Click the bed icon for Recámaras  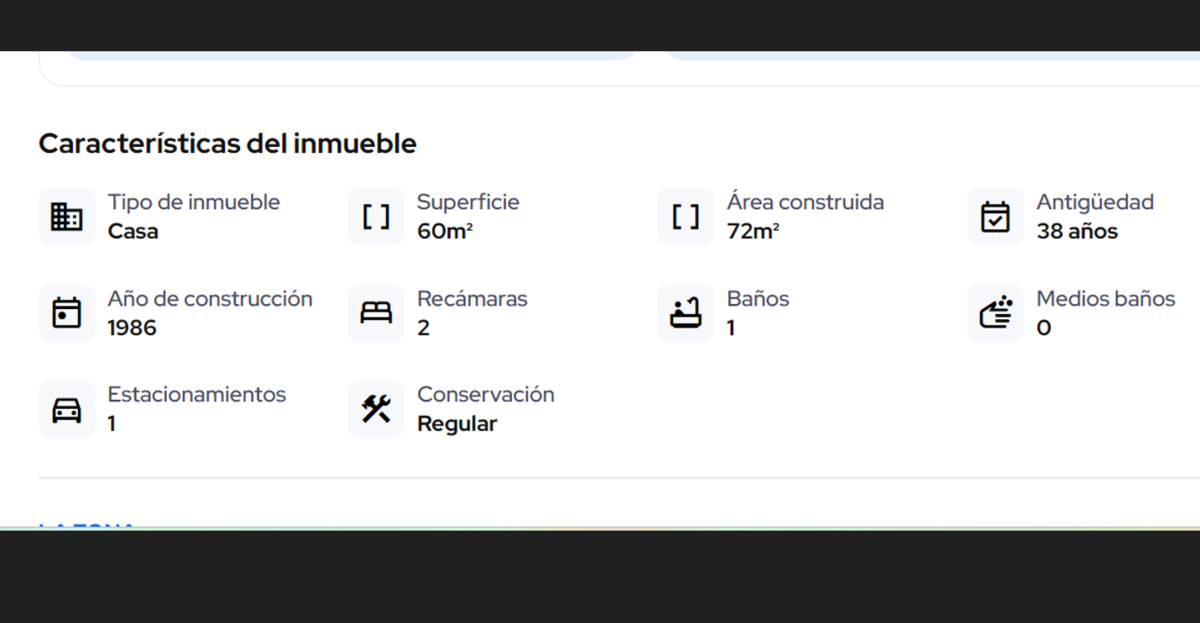pyautogui.click(x=376, y=313)
